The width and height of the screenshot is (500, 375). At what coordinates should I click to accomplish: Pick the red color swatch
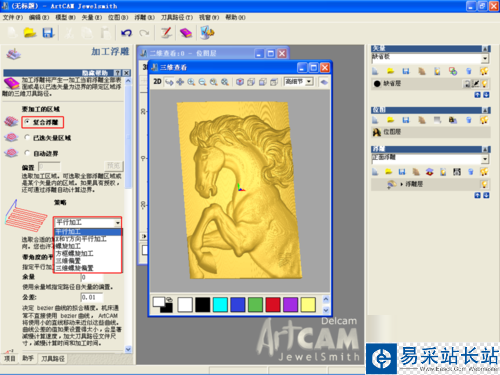tap(273, 305)
